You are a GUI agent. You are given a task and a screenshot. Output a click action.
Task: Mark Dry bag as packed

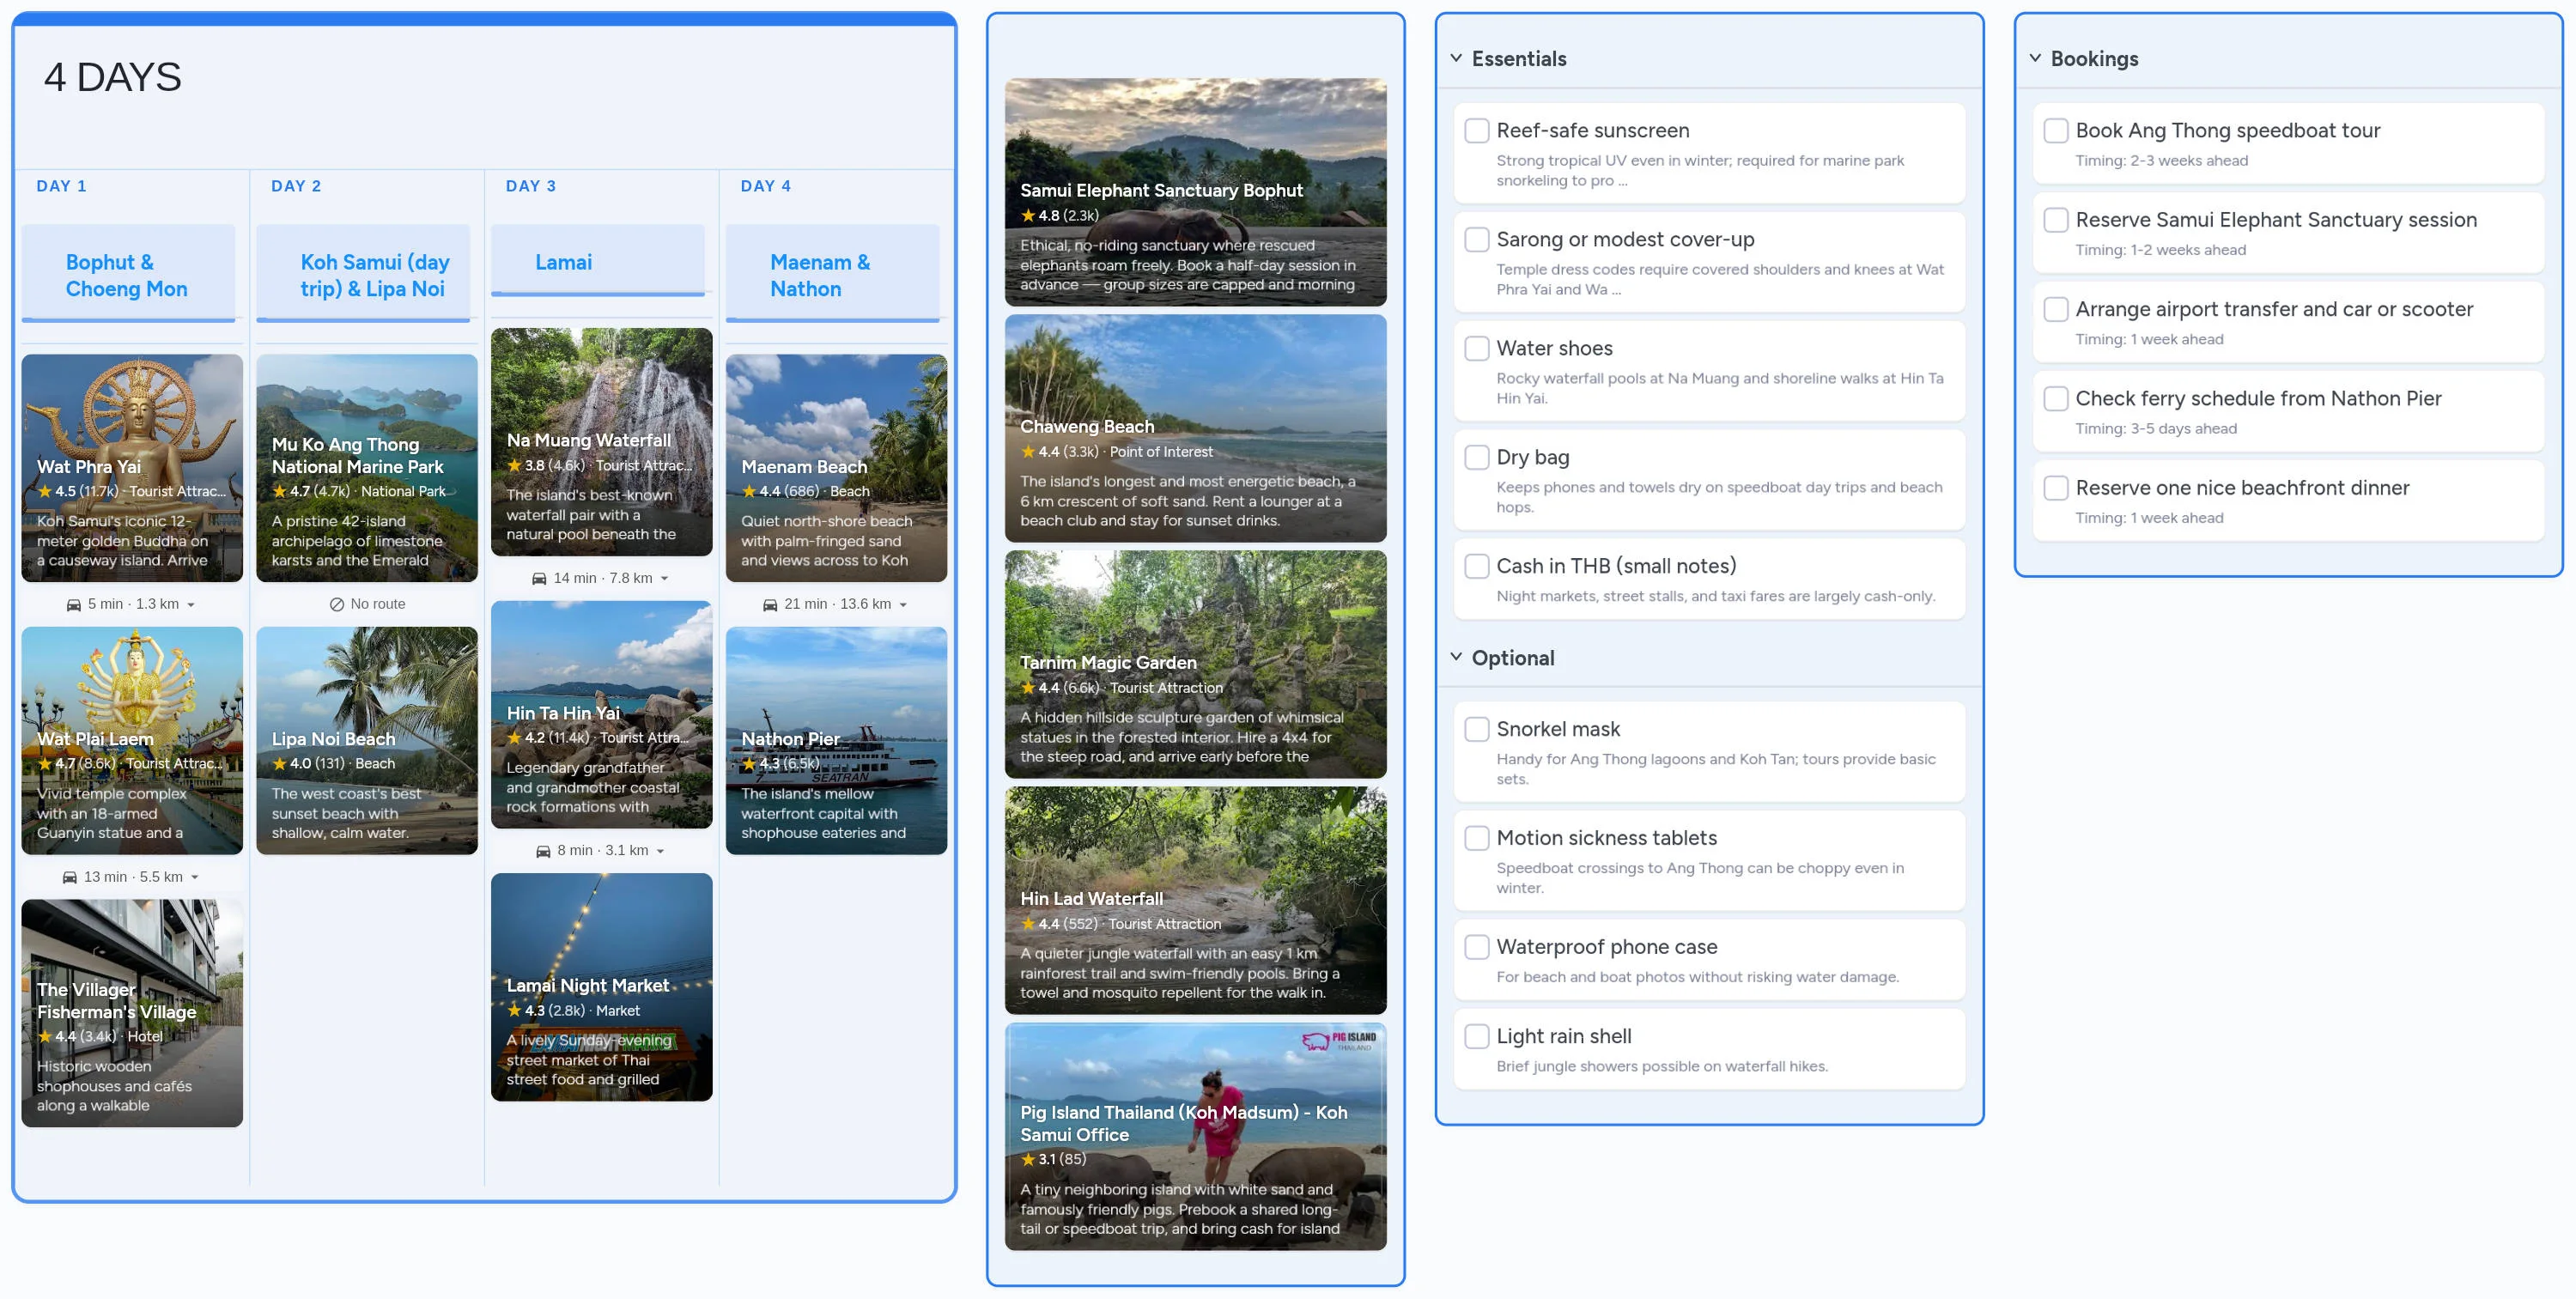point(1477,458)
